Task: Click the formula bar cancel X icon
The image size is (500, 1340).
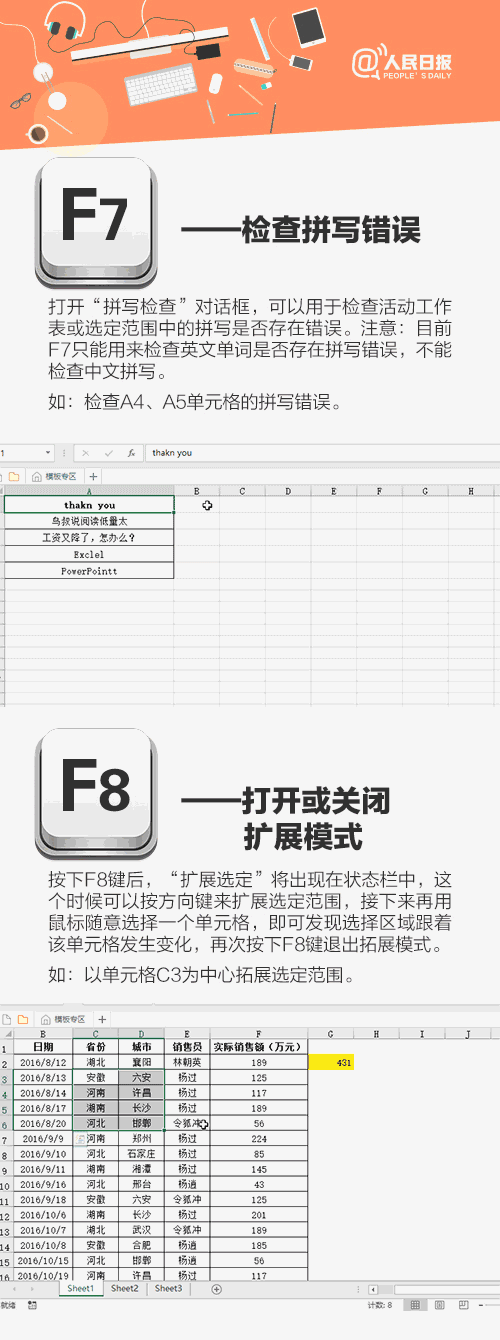Action: coord(86,453)
